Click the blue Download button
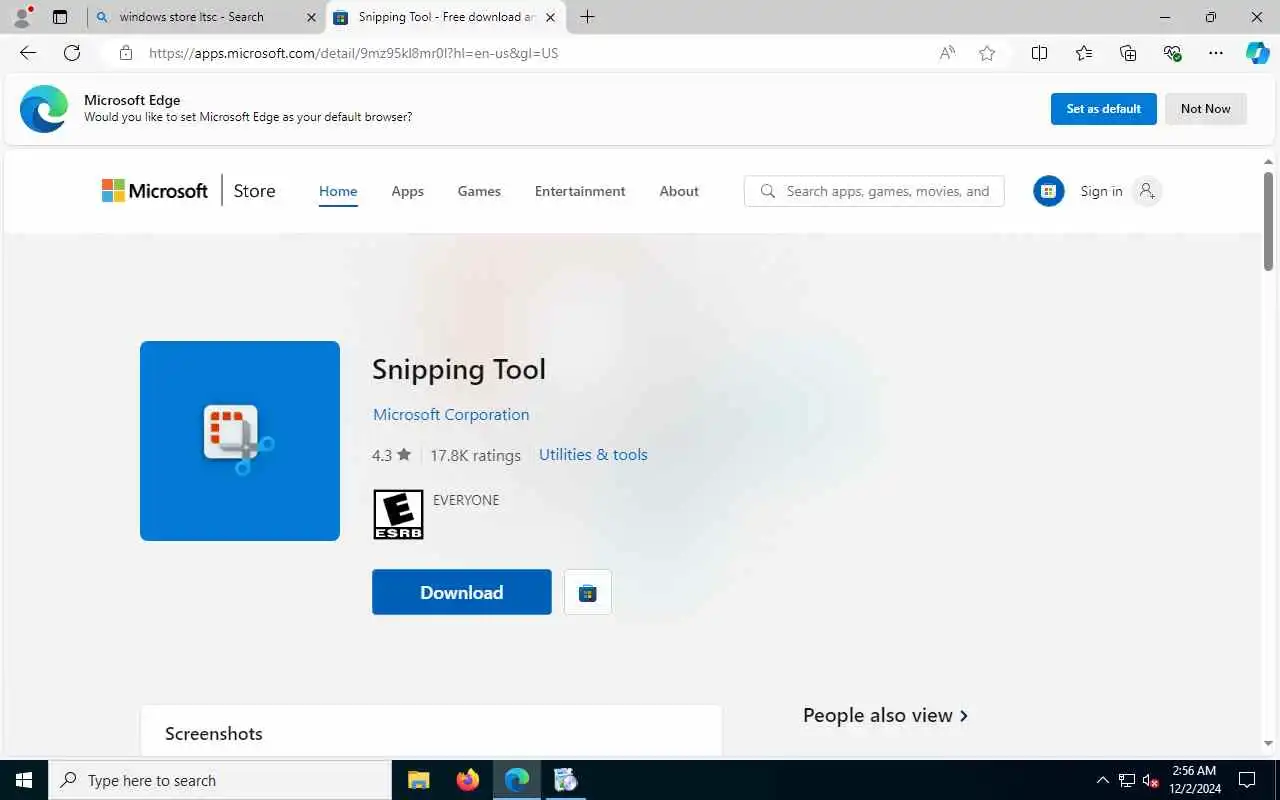Viewport: 1280px width, 800px height. tap(462, 593)
